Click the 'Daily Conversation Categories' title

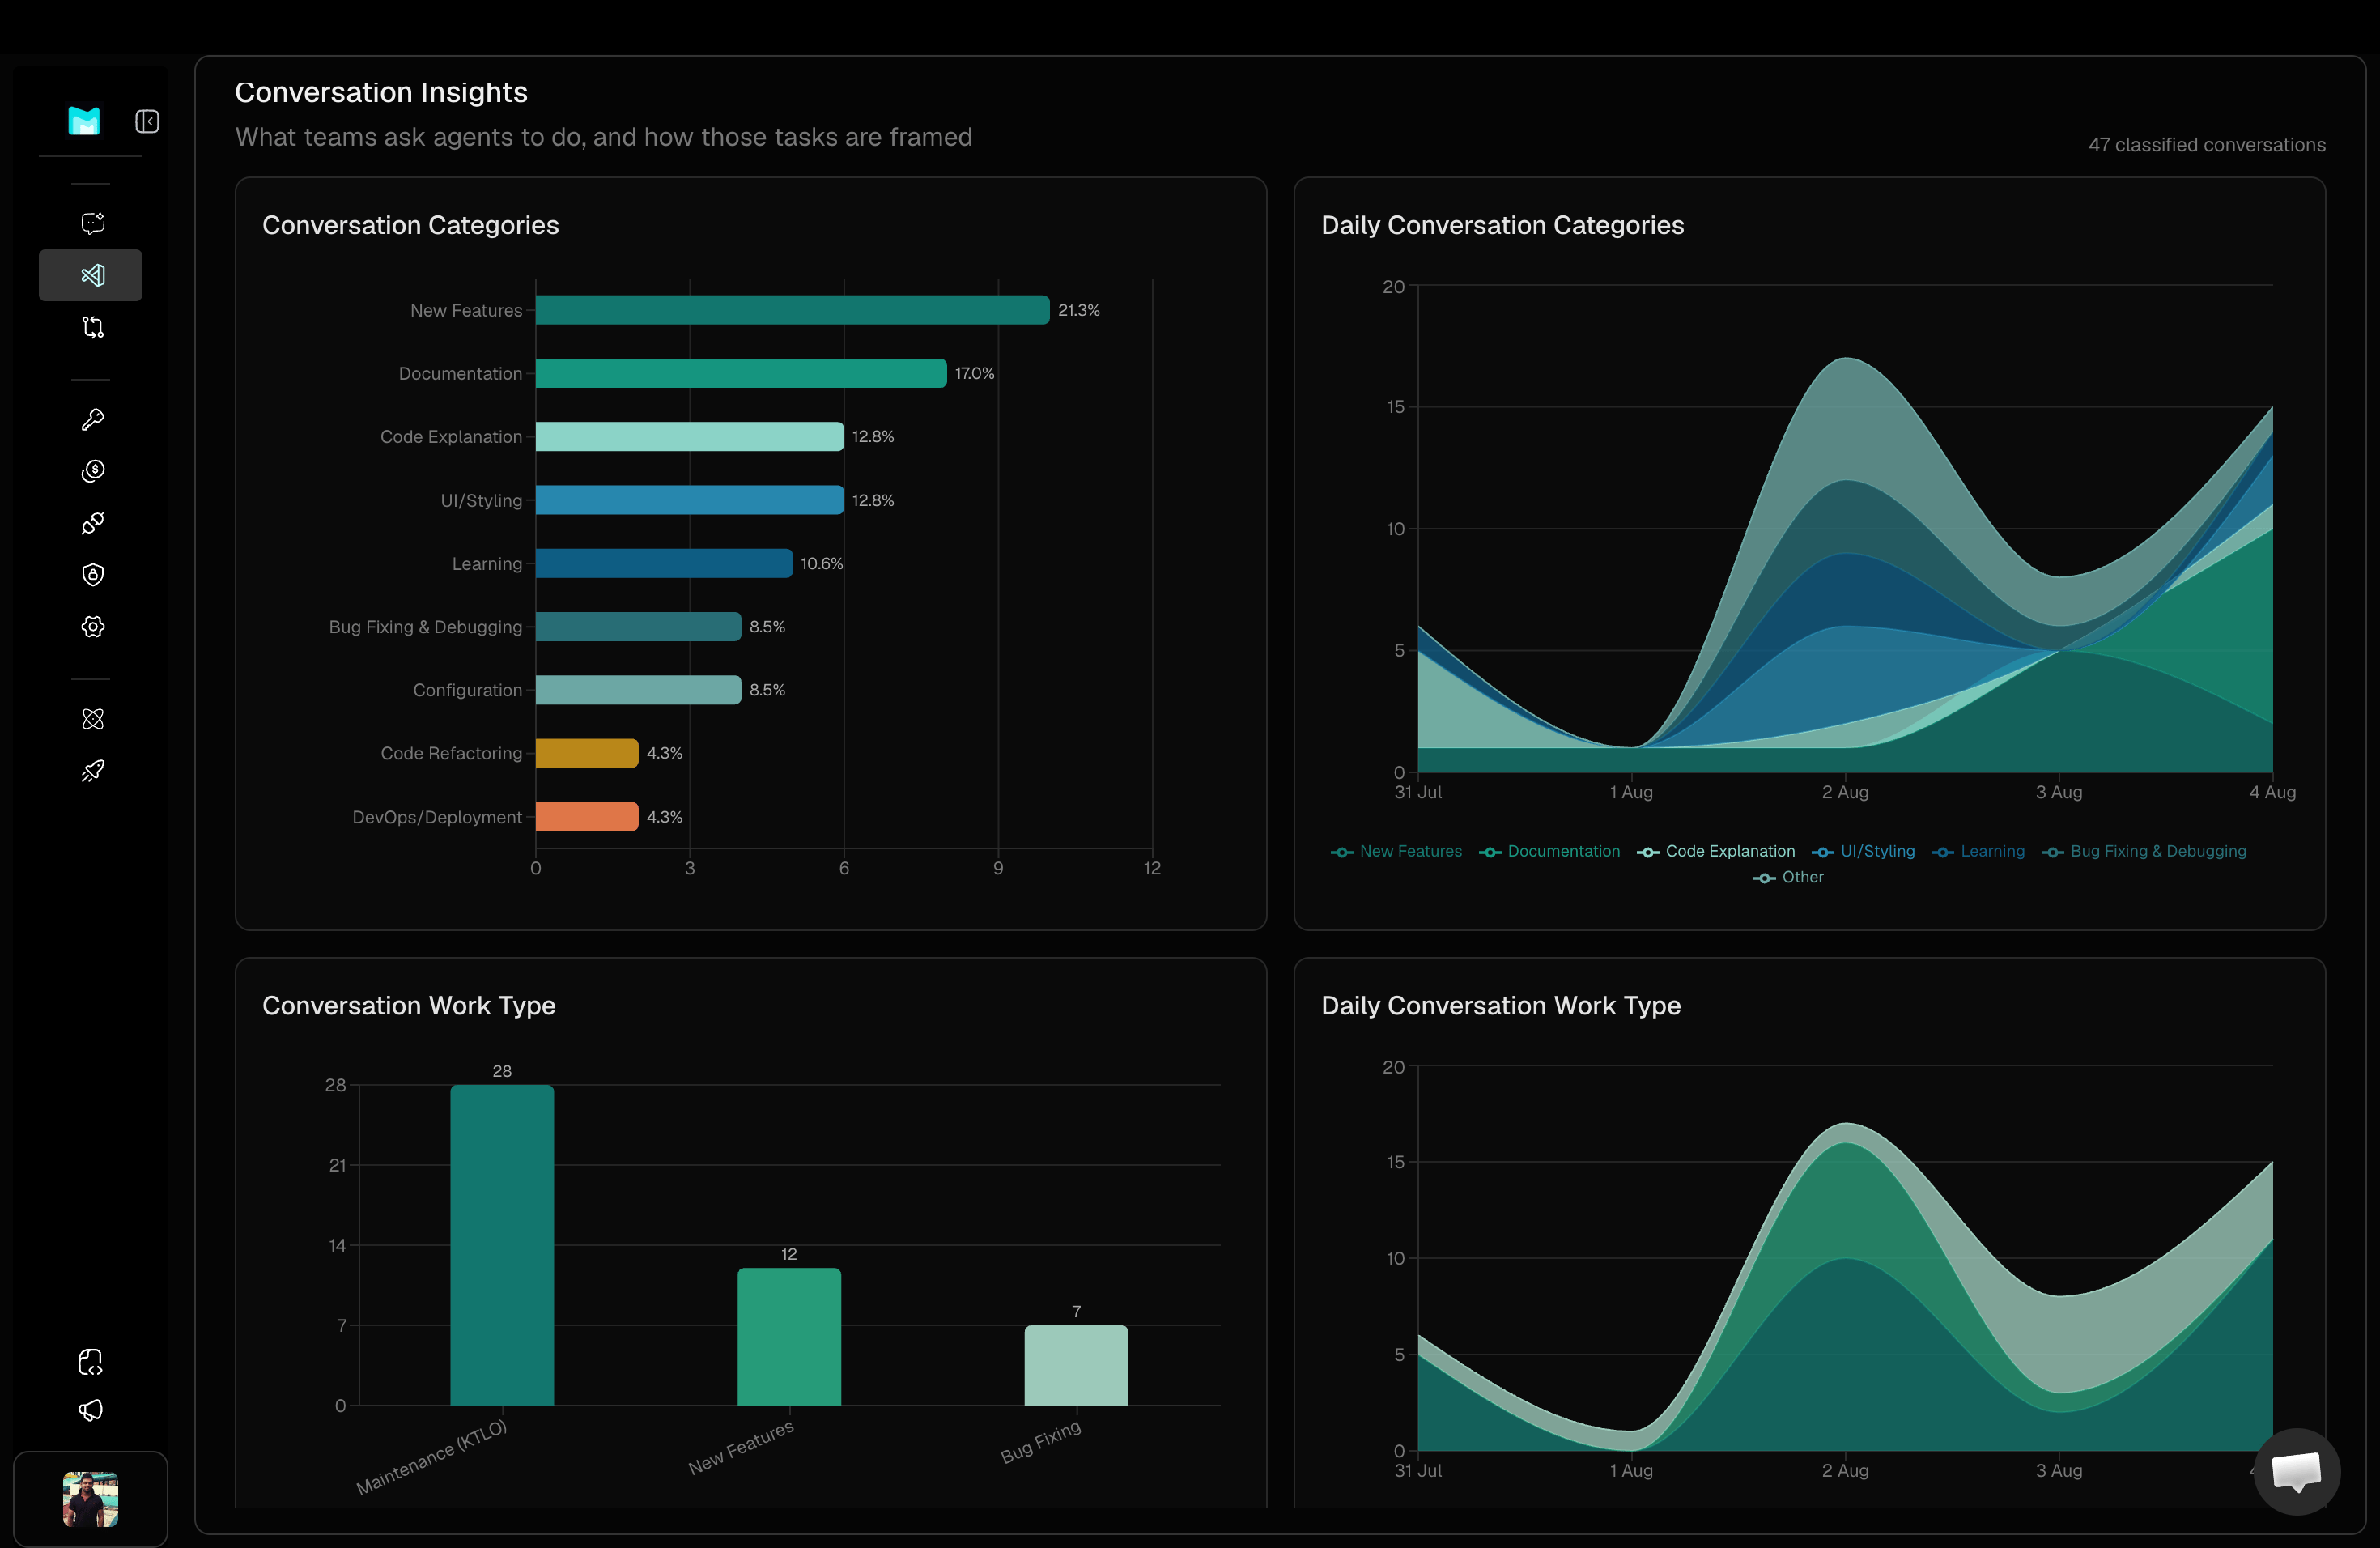(1502, 225)
